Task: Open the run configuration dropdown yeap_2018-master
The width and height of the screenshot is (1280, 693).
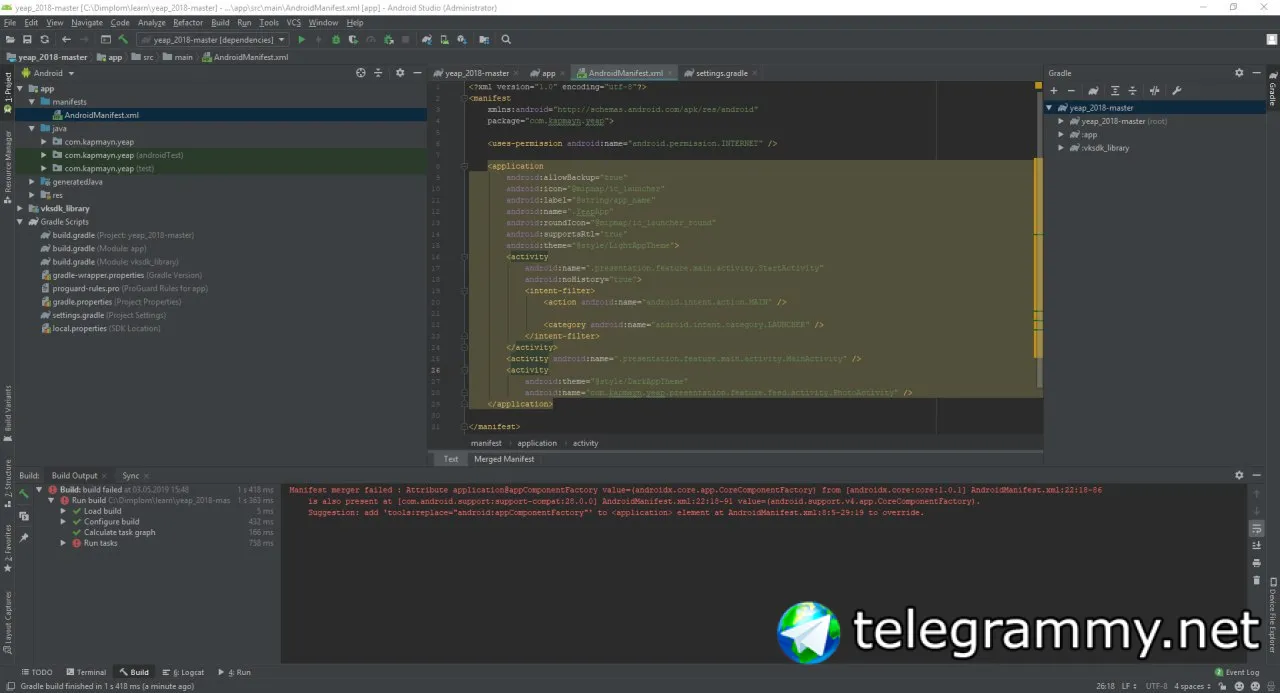Action: 212,40
